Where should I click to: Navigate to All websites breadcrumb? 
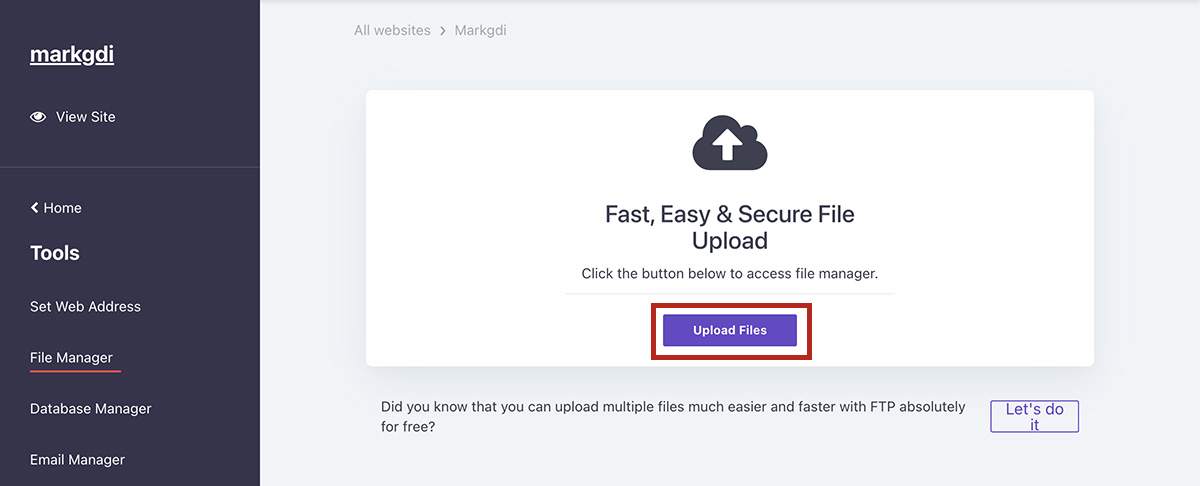tap(392, 31)
